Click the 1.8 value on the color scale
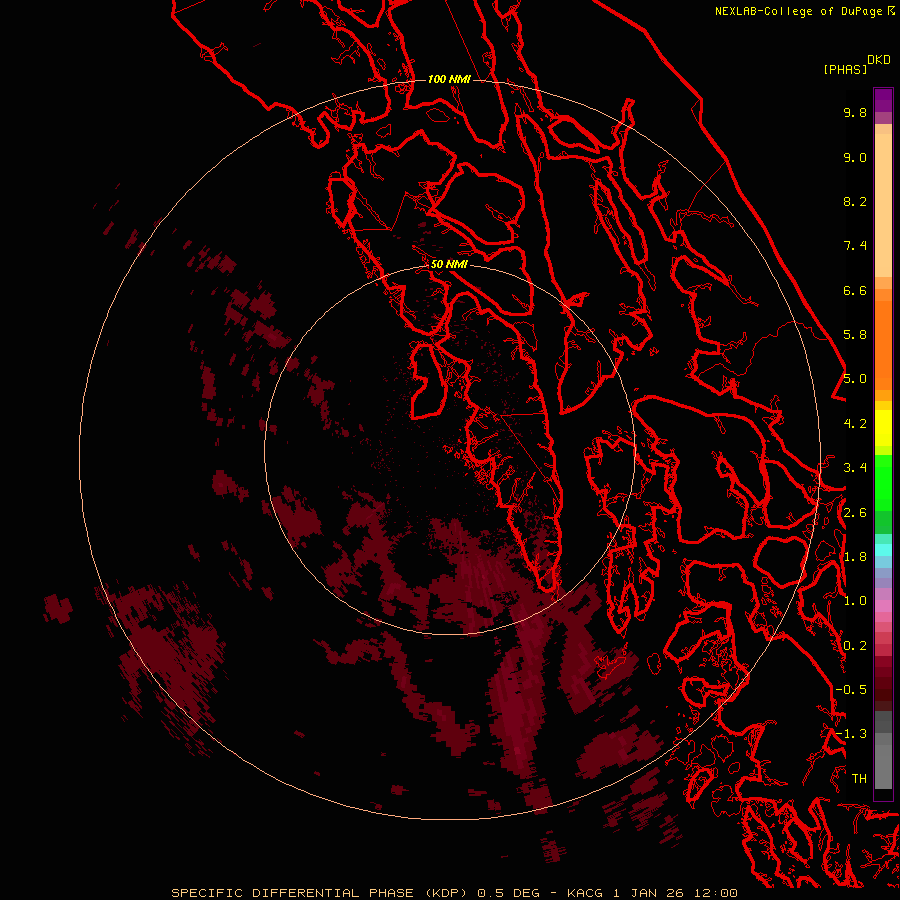Viewport: 900px width, 900px height. point(855,557)
